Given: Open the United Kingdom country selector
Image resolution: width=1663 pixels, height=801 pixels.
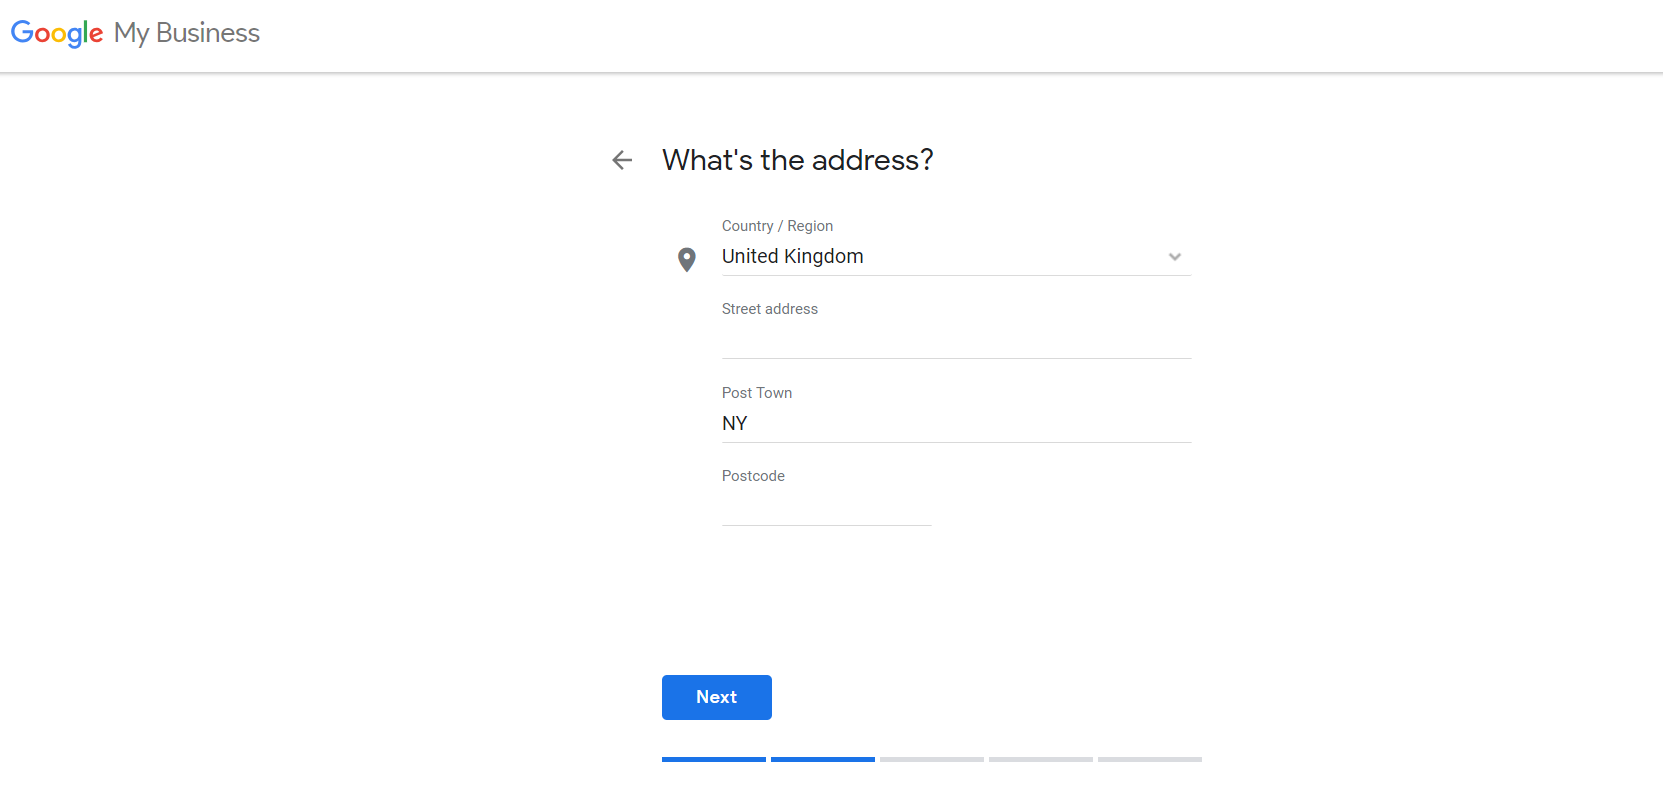Looking at the screenshot, I should (956, 257).
